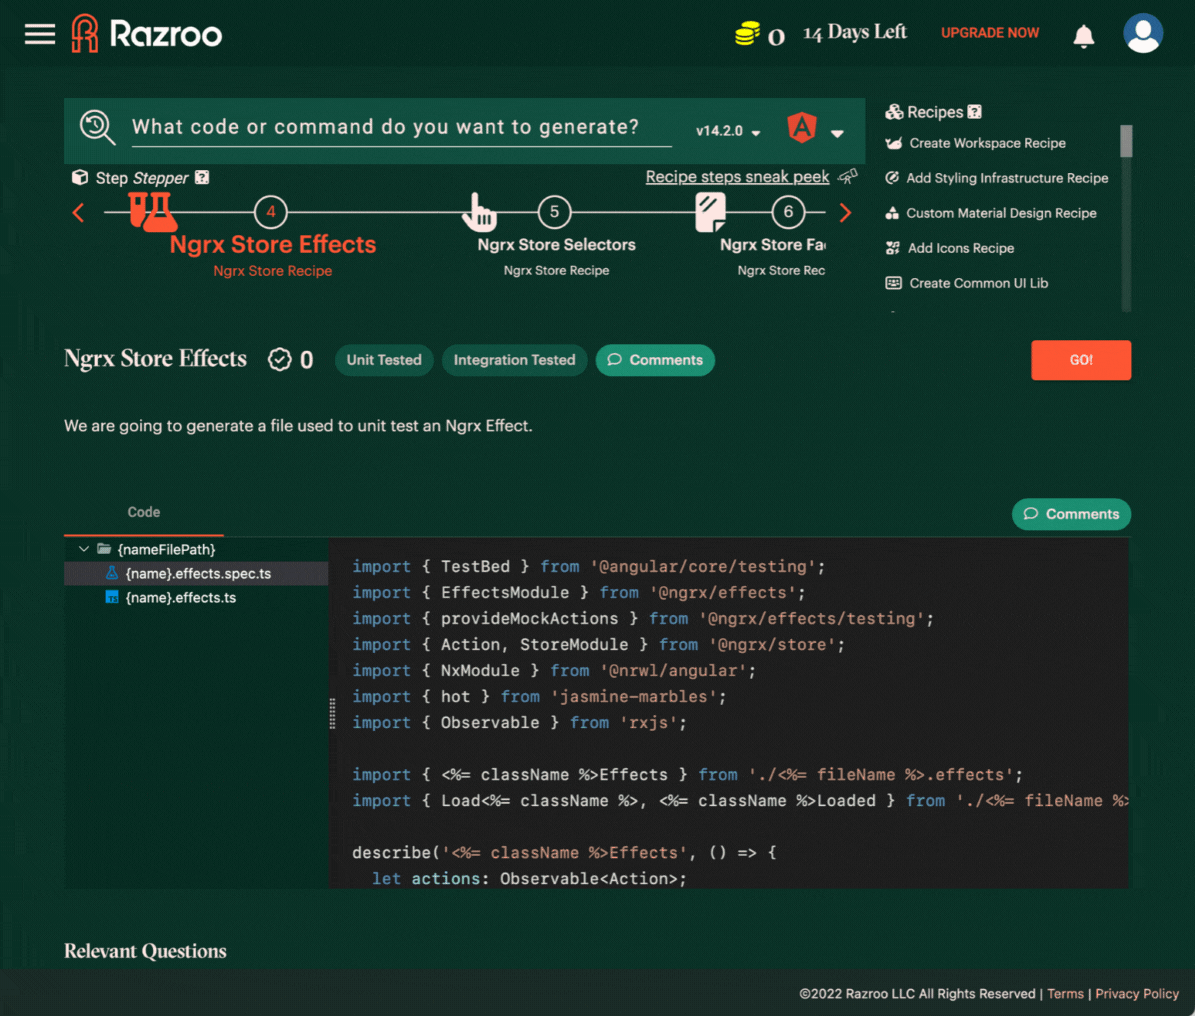Open the hamburger navigation menu
The width and height of the screenshot is (1196, 1016).
39,33
